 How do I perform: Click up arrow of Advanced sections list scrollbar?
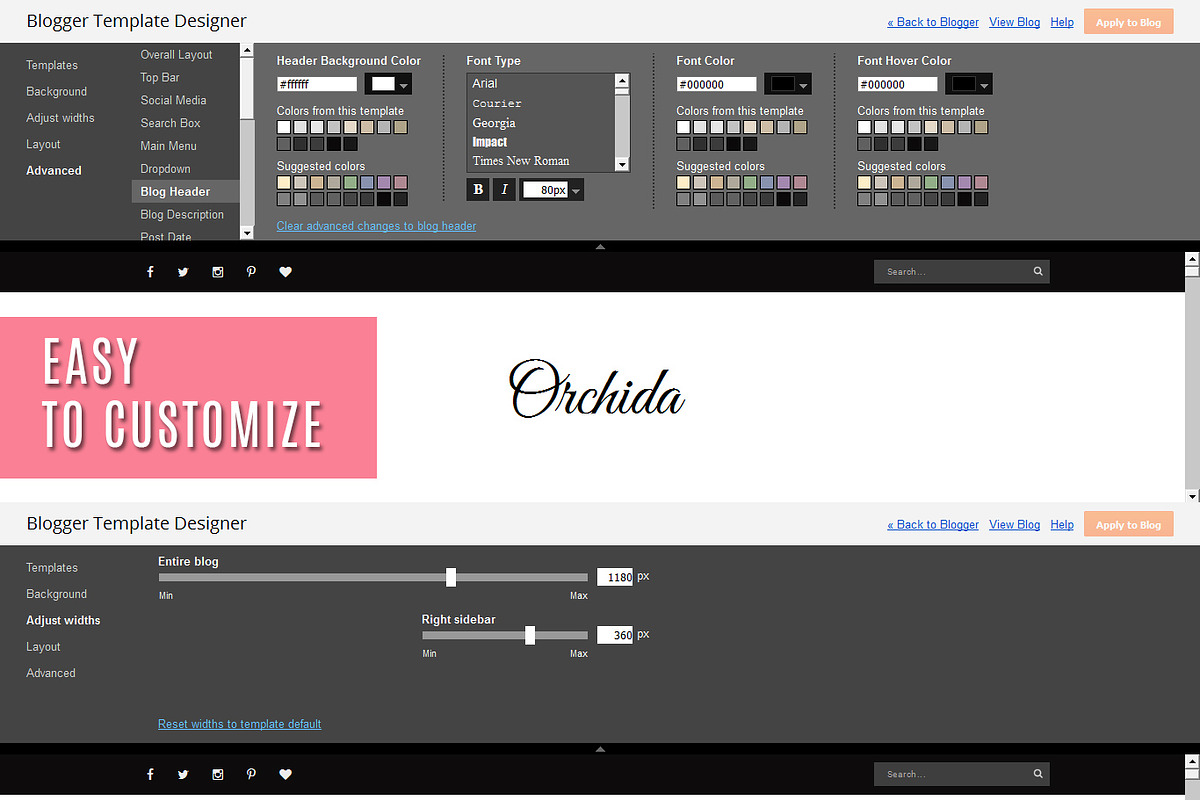247,51
